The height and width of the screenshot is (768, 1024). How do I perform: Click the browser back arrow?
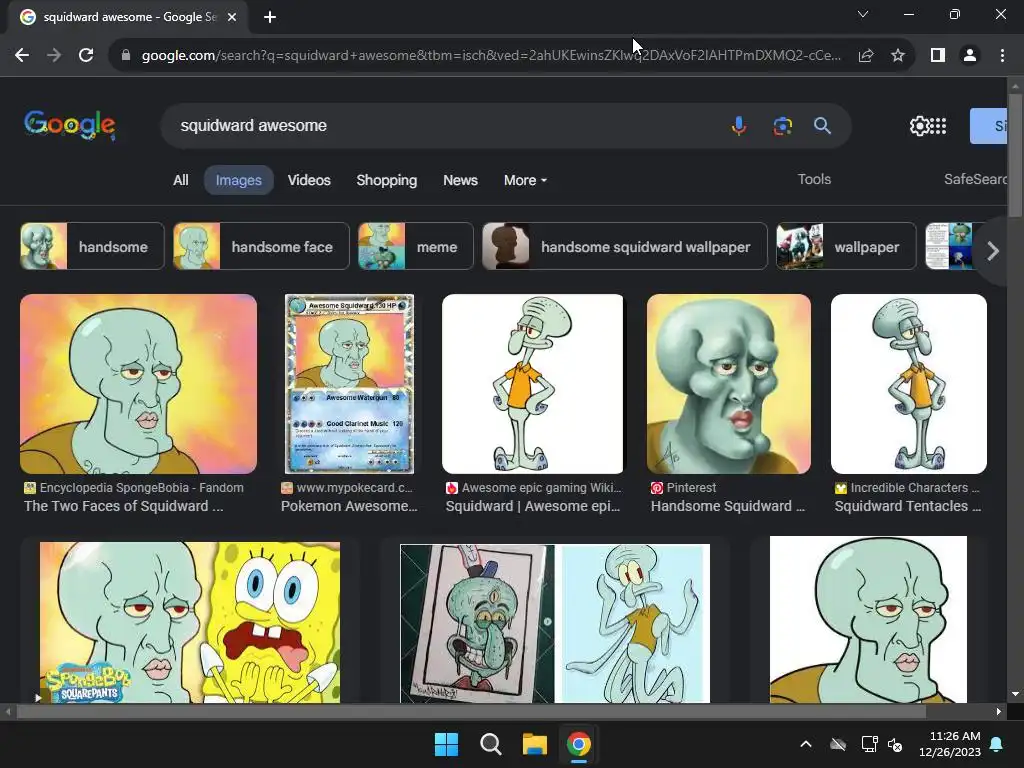pyautogui.click(x=22, y=56)
